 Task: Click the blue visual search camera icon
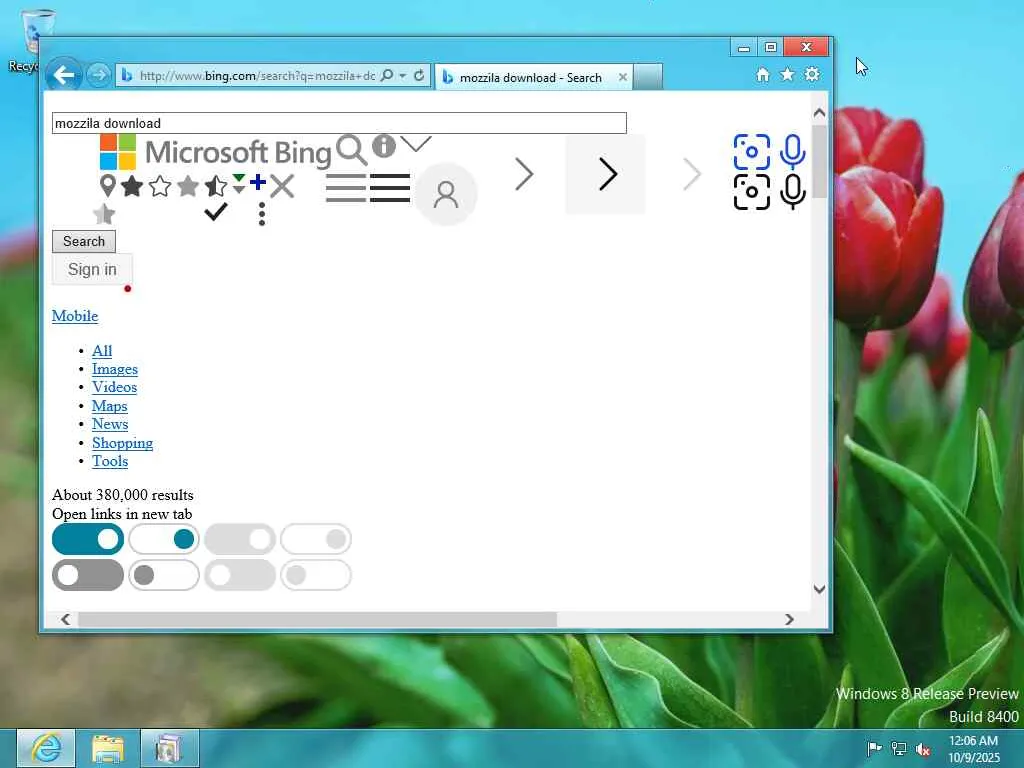752,152
